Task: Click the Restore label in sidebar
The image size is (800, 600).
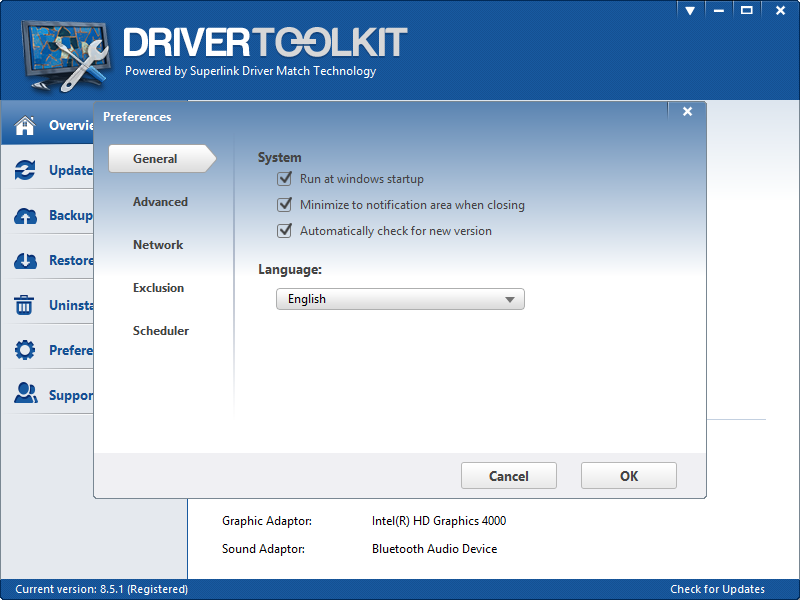Action: (71, 260)
